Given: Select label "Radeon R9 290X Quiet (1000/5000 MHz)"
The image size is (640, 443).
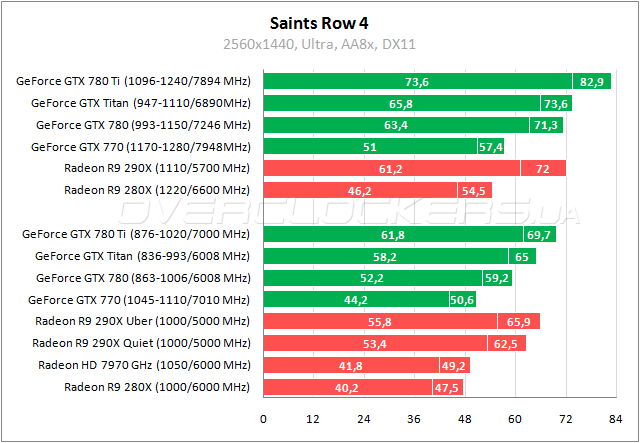Looking at the screenshot, I should click(x=141, y=343).
